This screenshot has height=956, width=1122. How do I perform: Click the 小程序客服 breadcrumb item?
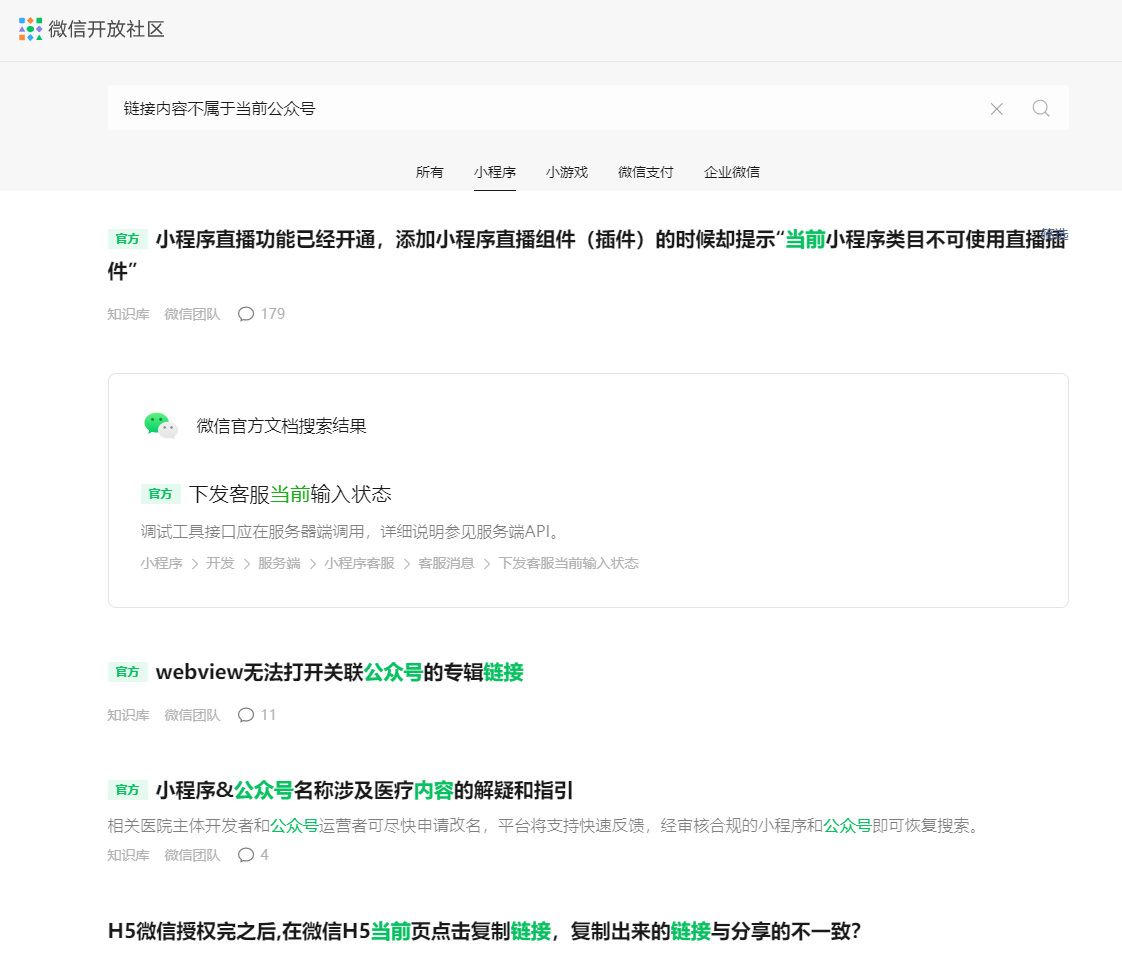tap(359, 564)
